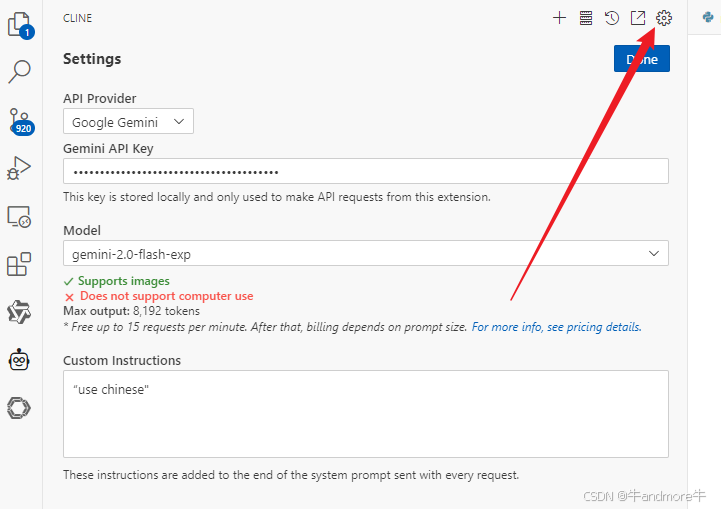Click the Cline settings gear icon
Viewport: 721px width, 509px height.
click(x=664, y=18)
